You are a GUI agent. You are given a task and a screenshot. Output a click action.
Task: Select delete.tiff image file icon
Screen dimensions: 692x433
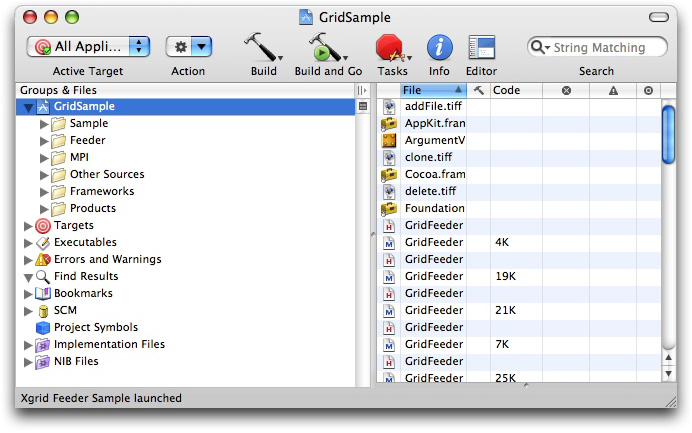[389, 192]
